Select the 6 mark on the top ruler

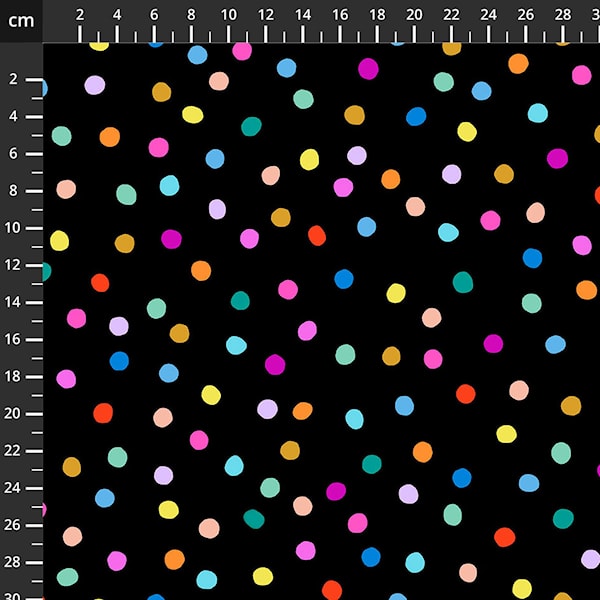[154, 15]
